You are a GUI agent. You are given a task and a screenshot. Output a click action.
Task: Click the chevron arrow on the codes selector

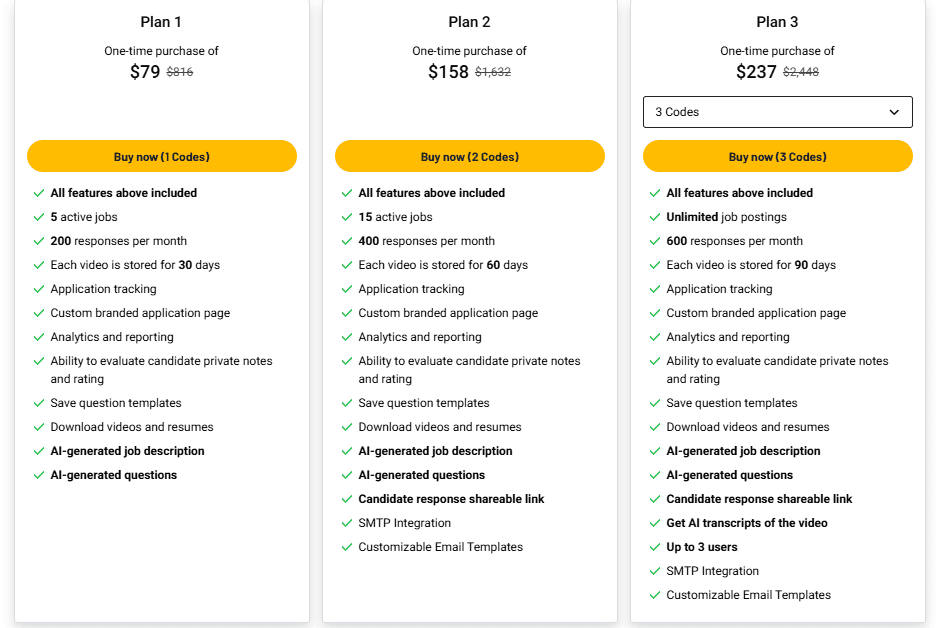pos(894,112)
